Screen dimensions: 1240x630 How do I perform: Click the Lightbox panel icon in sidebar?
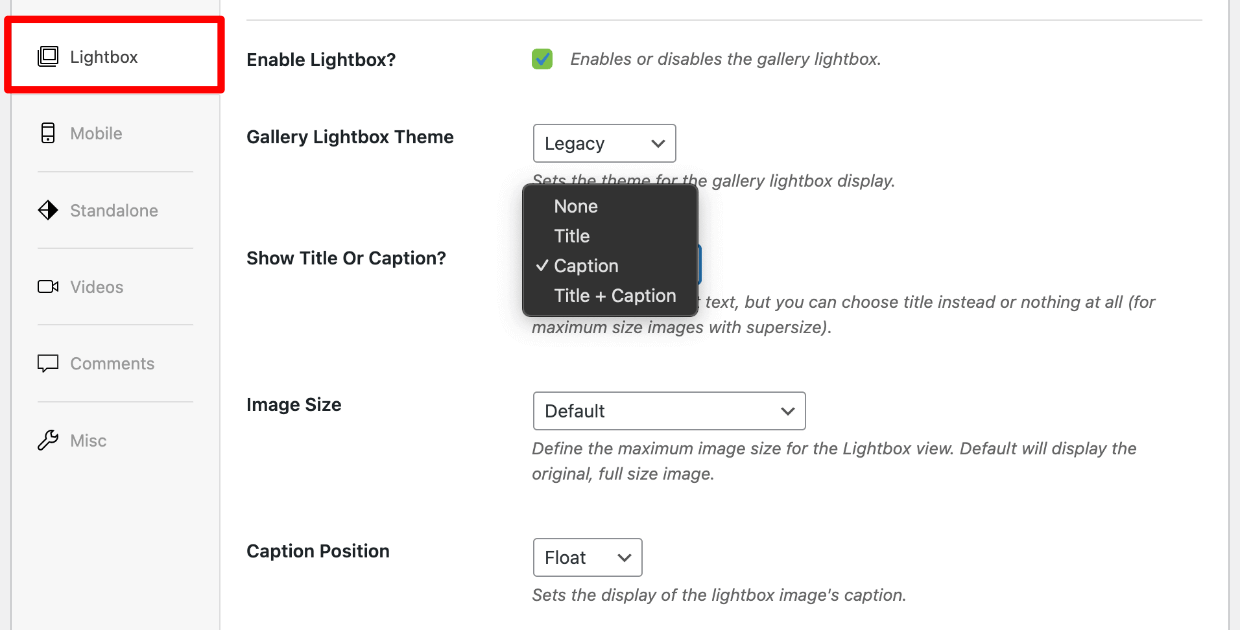(x=46, y=56)
